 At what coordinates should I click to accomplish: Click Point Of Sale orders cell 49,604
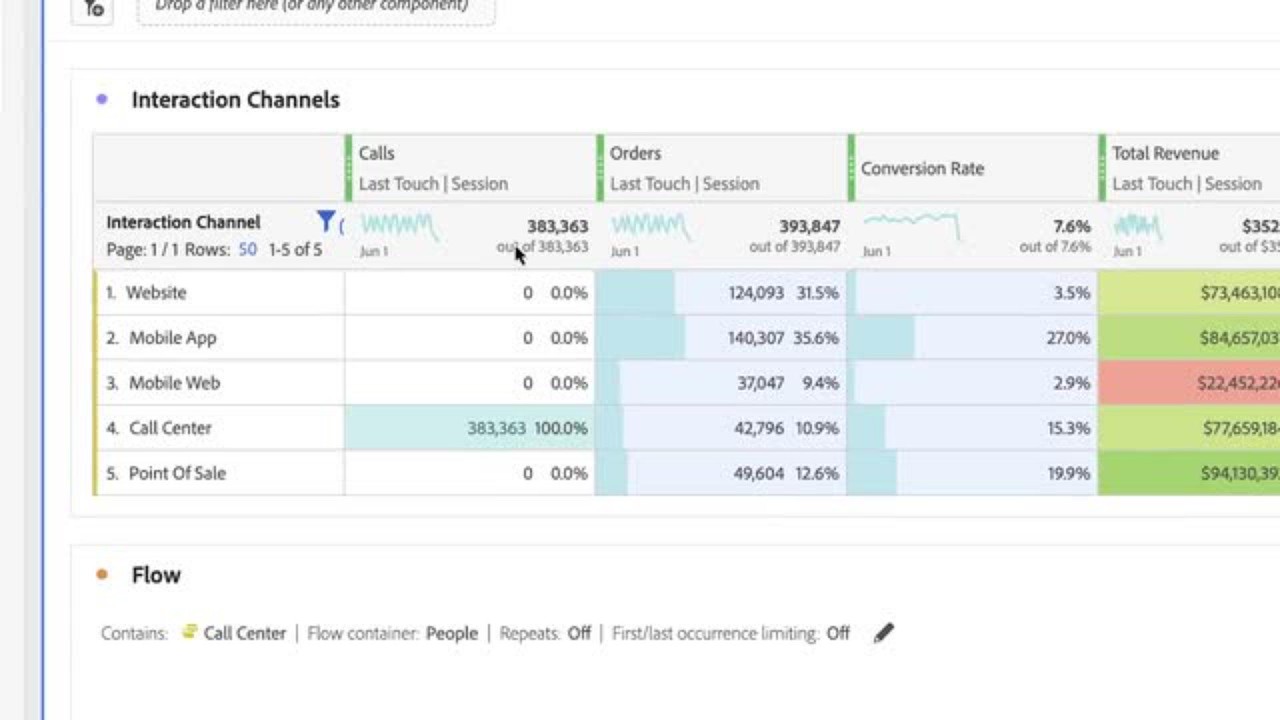721,472
